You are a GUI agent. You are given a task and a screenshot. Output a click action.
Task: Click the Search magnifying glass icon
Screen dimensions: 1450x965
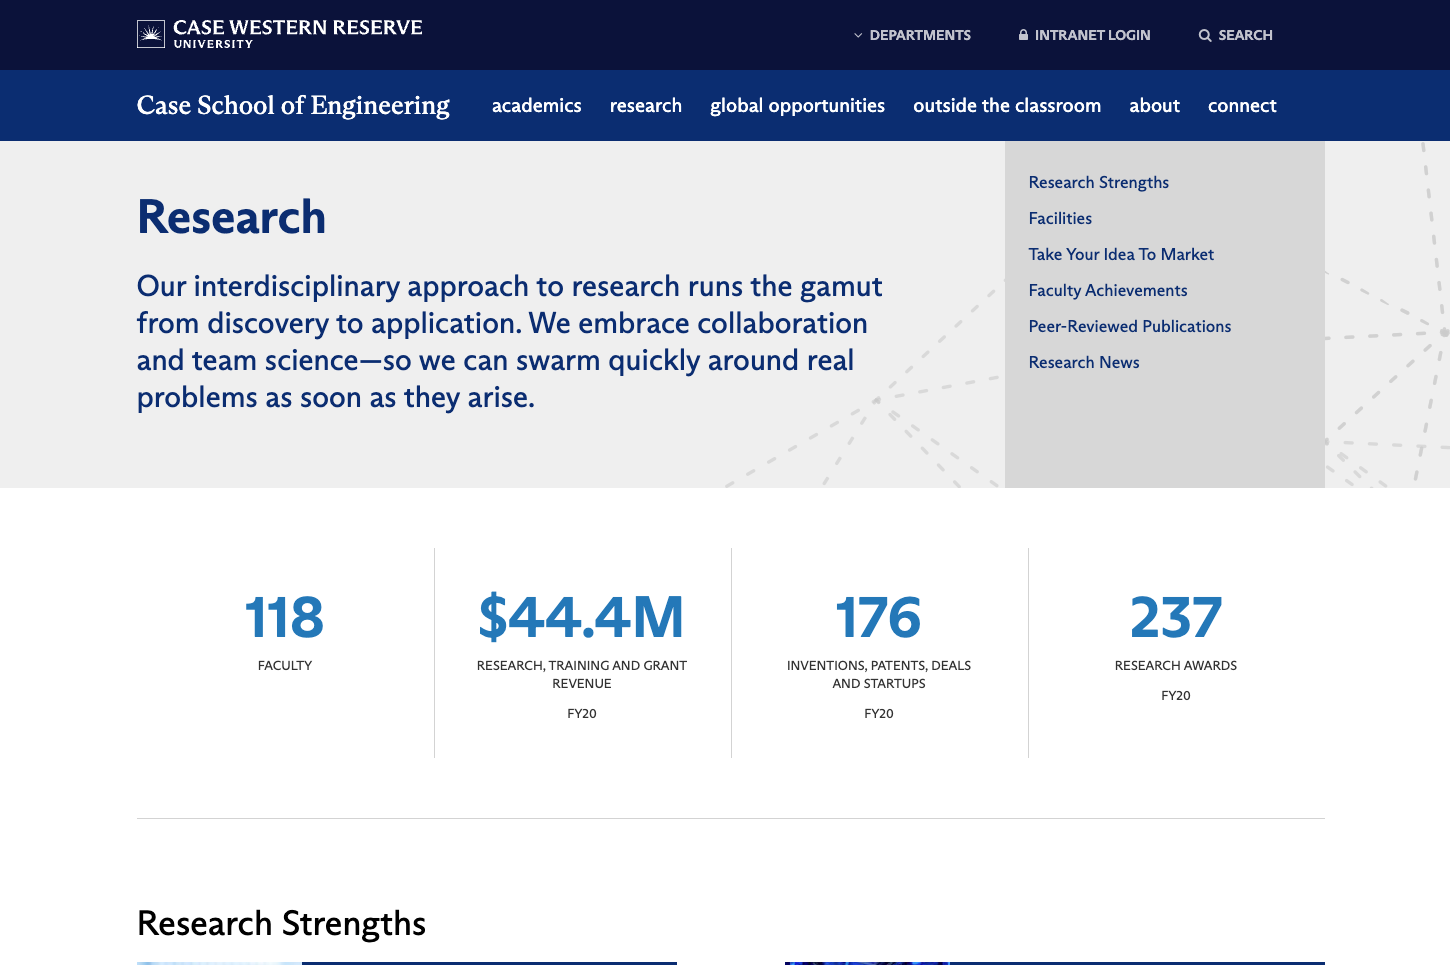coord(1205,35)
